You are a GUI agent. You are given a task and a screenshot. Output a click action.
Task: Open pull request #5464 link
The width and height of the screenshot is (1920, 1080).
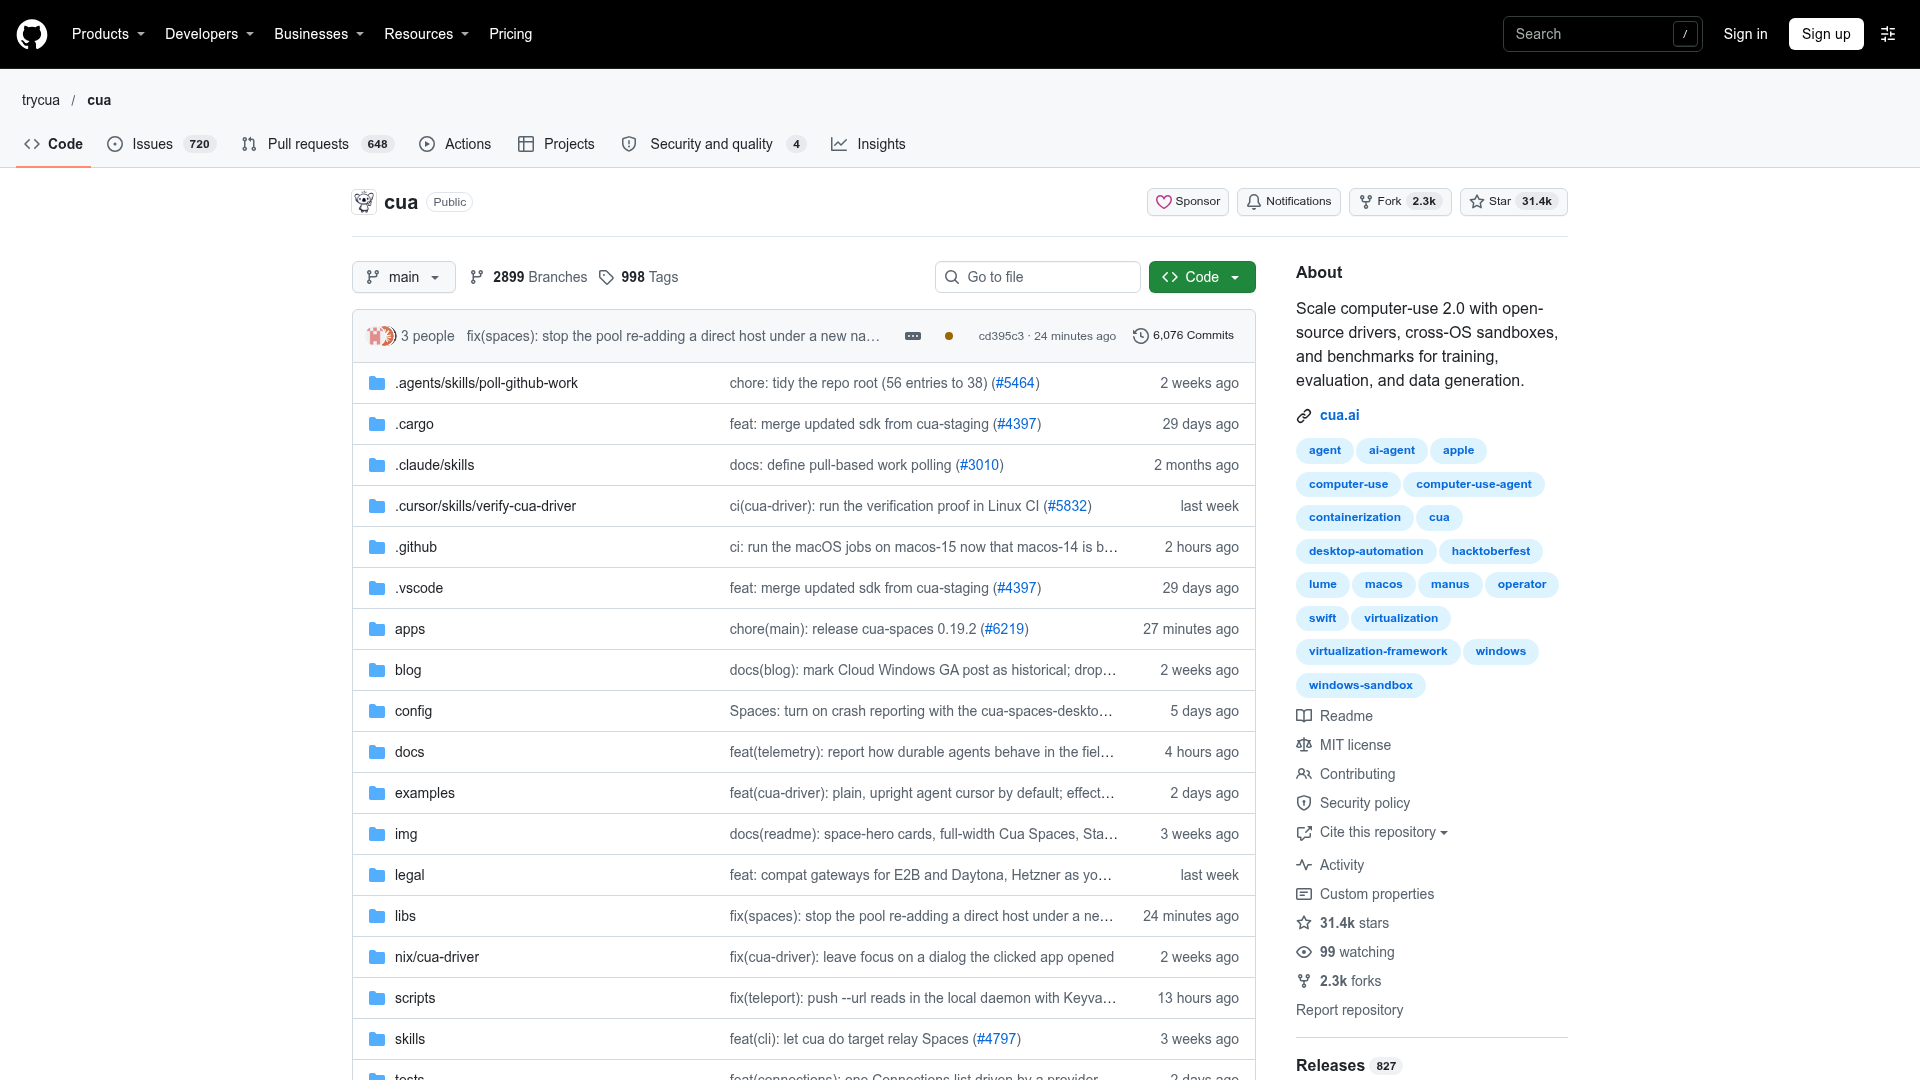point(1015,383)
